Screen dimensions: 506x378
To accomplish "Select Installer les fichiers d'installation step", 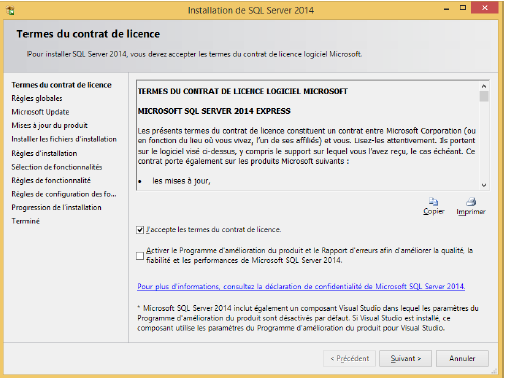I will [64, 139].
